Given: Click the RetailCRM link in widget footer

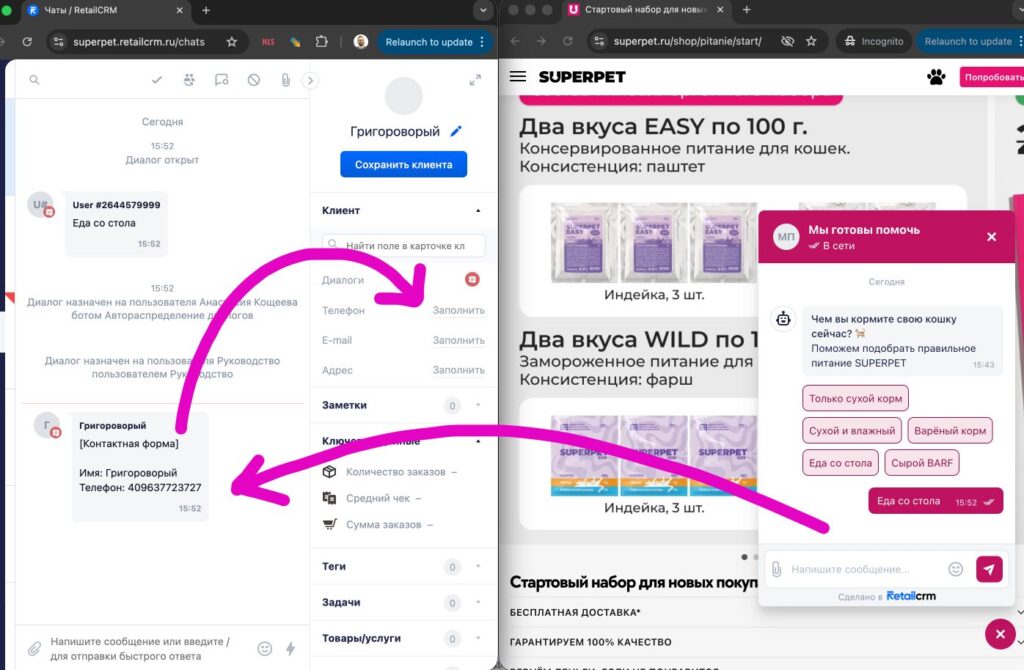Looking at the screenshot, I should pyautogui.click(x=911, y=596).
